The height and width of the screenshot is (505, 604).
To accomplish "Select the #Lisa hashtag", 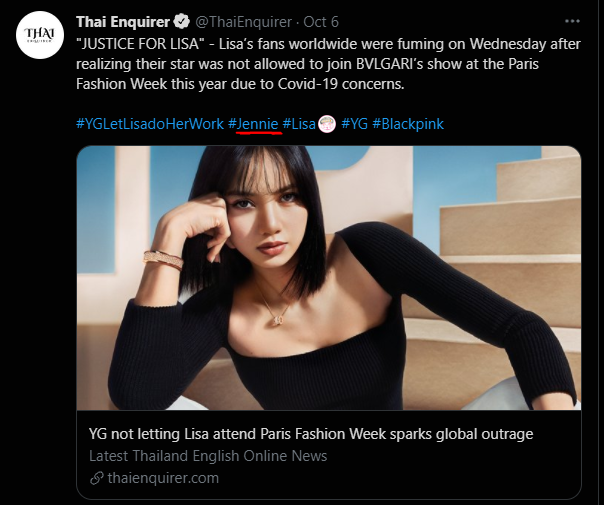I will 298,124.
